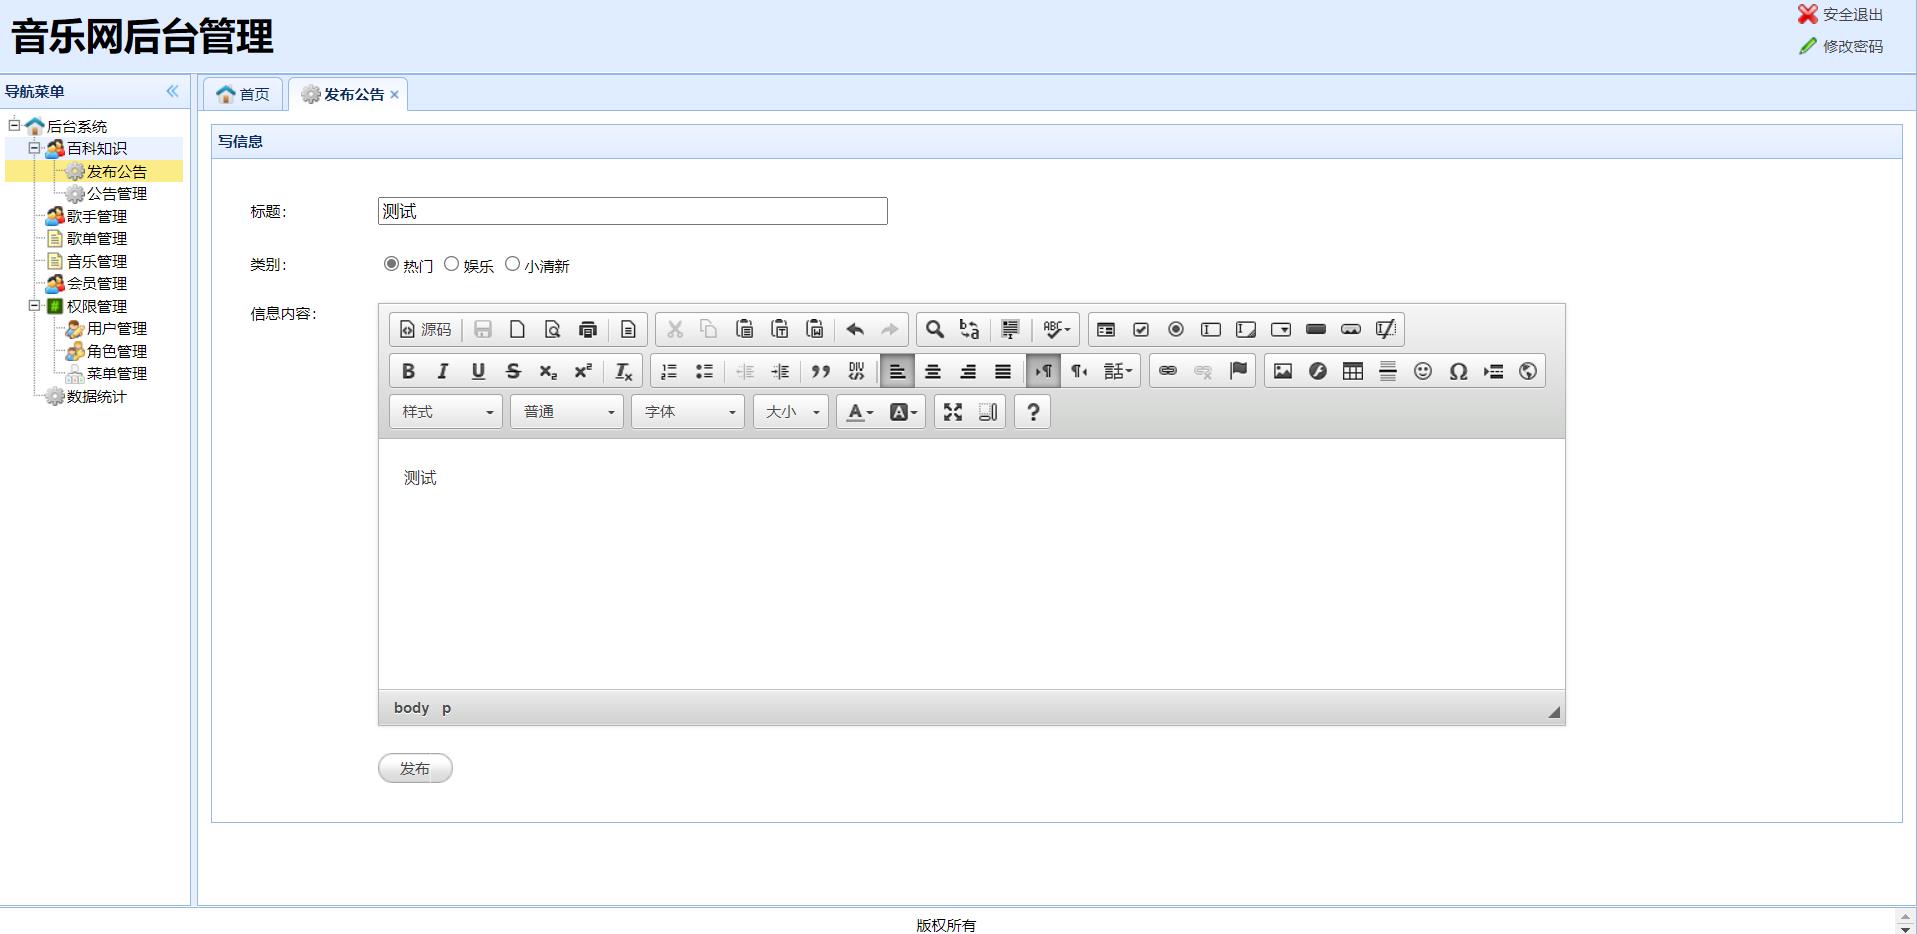Click the 安全退出 logout link
This screenshot has width=1917, height=934.
point(1841,15)
